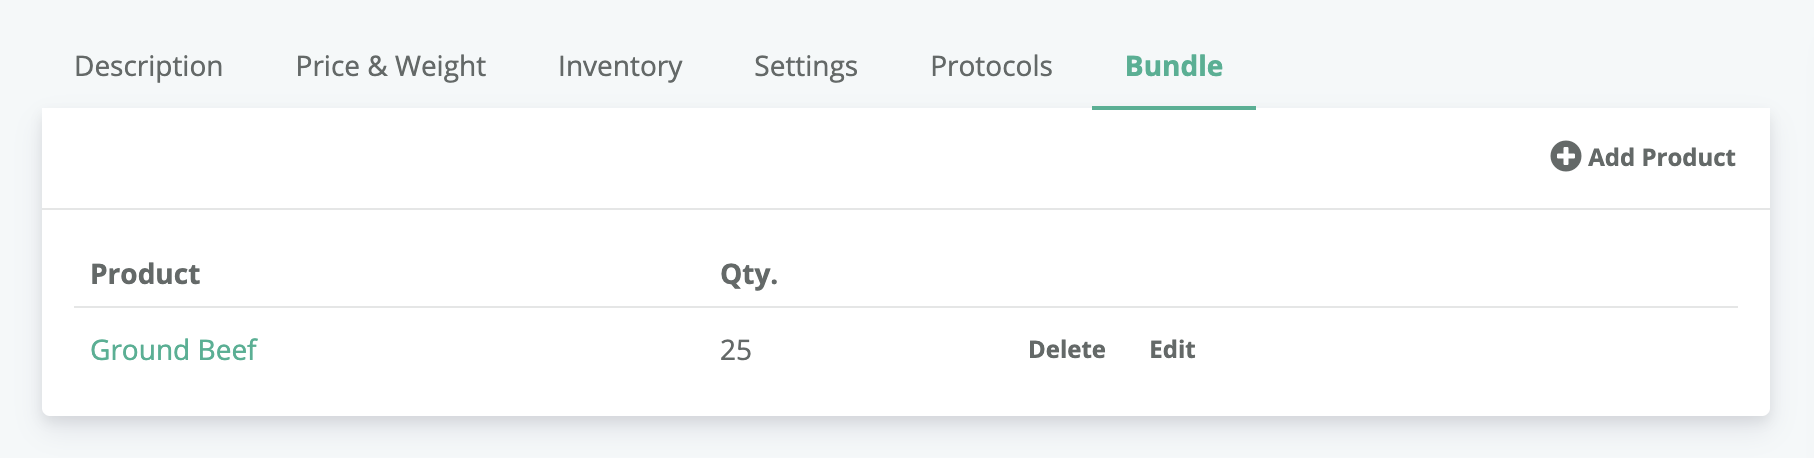1814x458 pixels.
Task: Select the quantity value 25
Action: [736, 350]
